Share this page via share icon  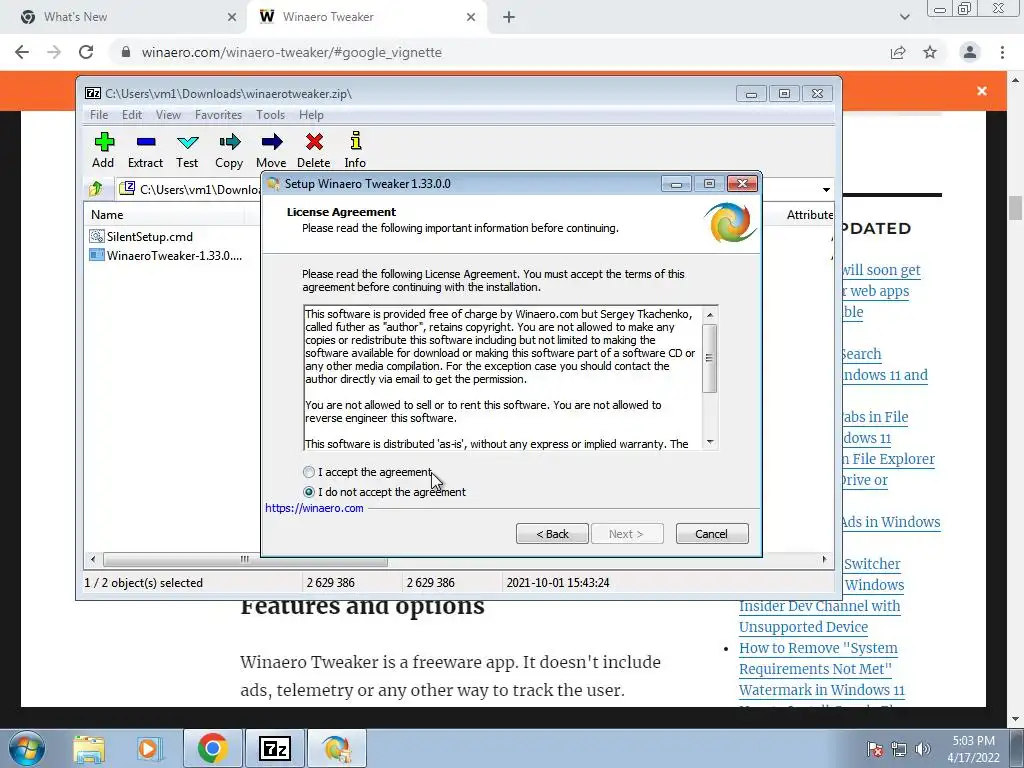pos(898,52)
